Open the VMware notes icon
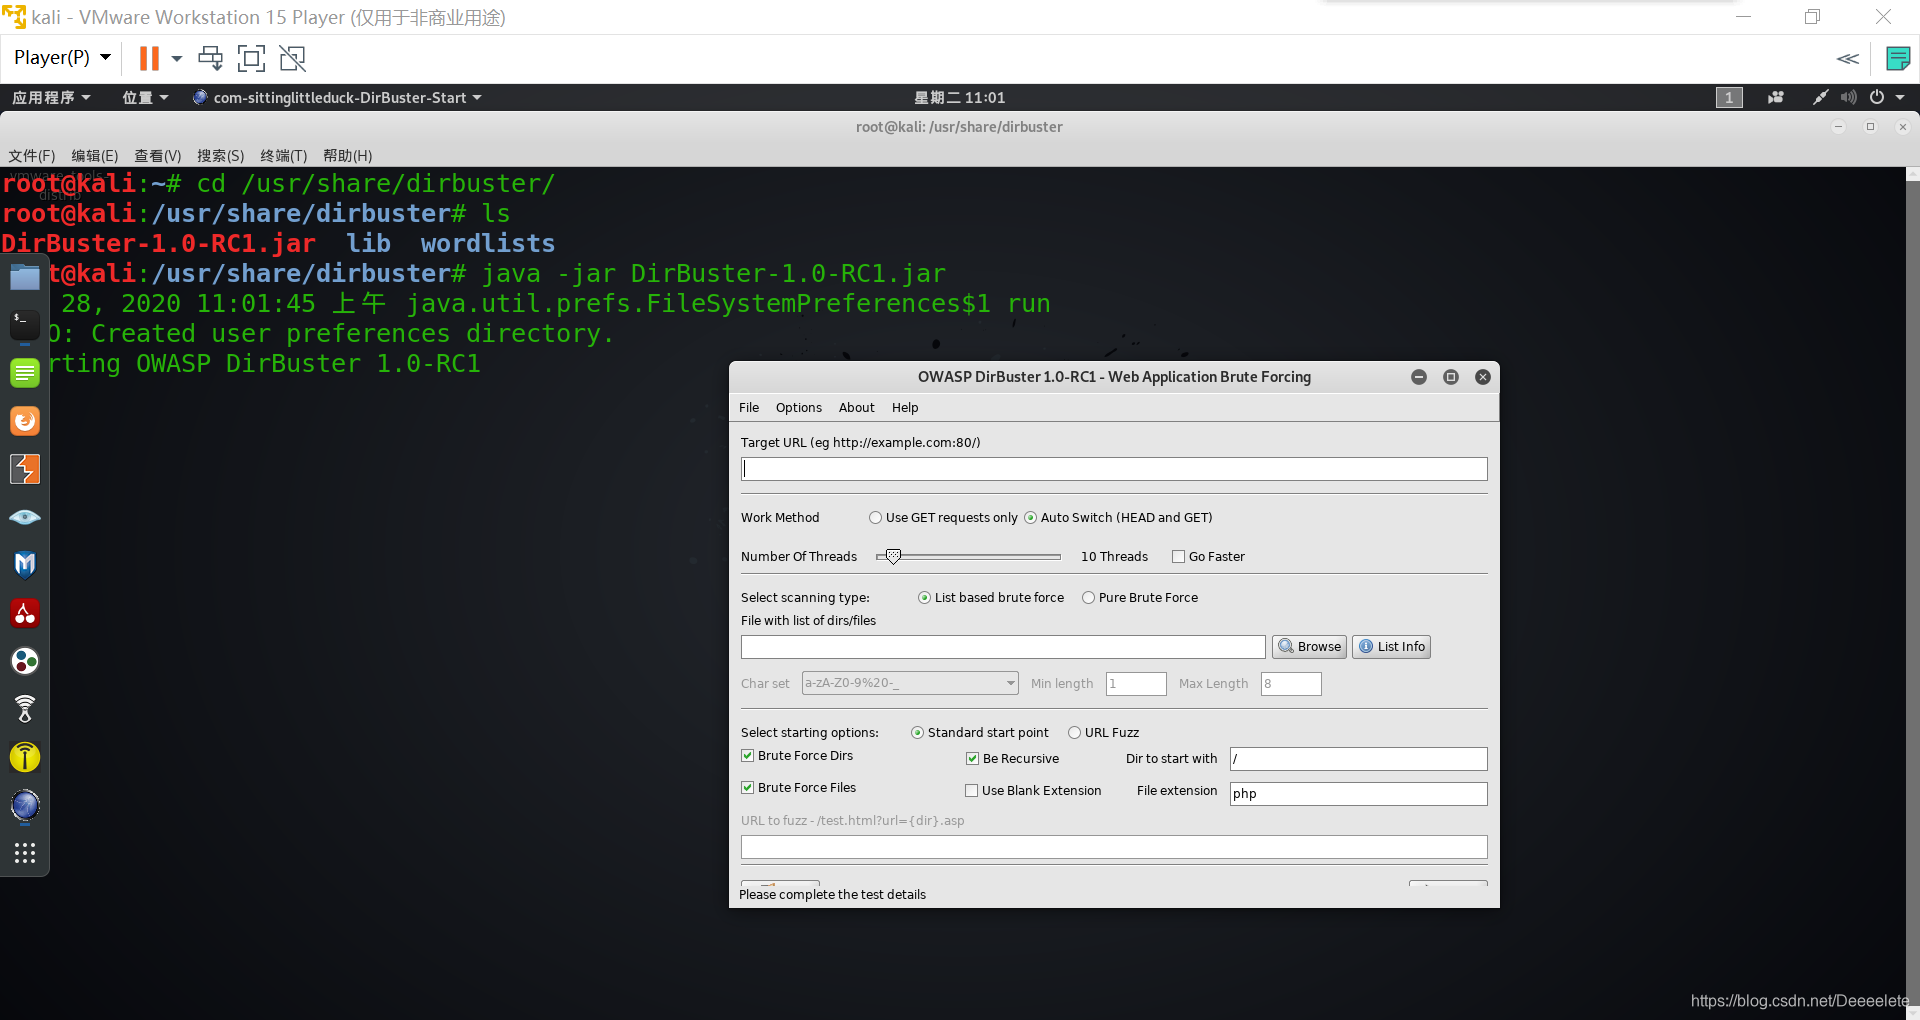The width and height of the screenshot is (1920, 1020). (x=1897, y=58)
